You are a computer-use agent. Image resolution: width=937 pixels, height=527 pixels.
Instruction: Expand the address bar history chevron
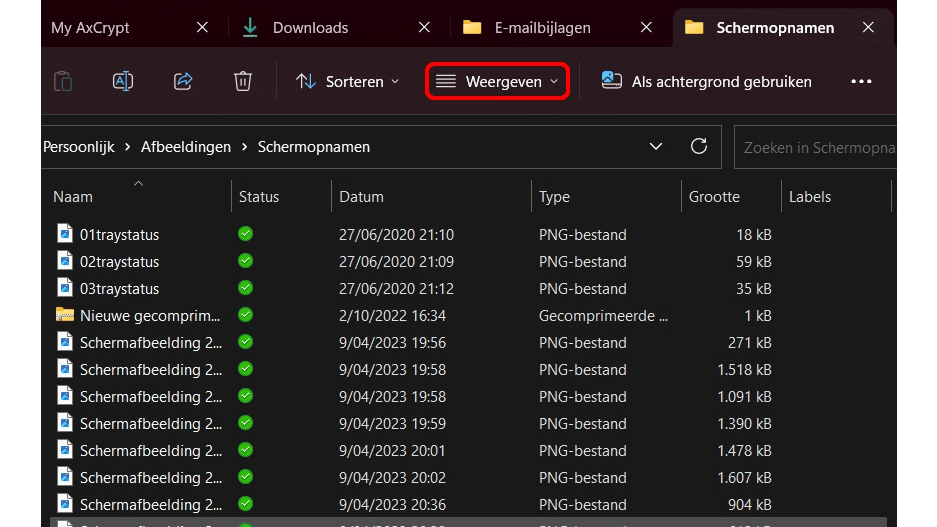pyautogui.click(x=656, y=146)
